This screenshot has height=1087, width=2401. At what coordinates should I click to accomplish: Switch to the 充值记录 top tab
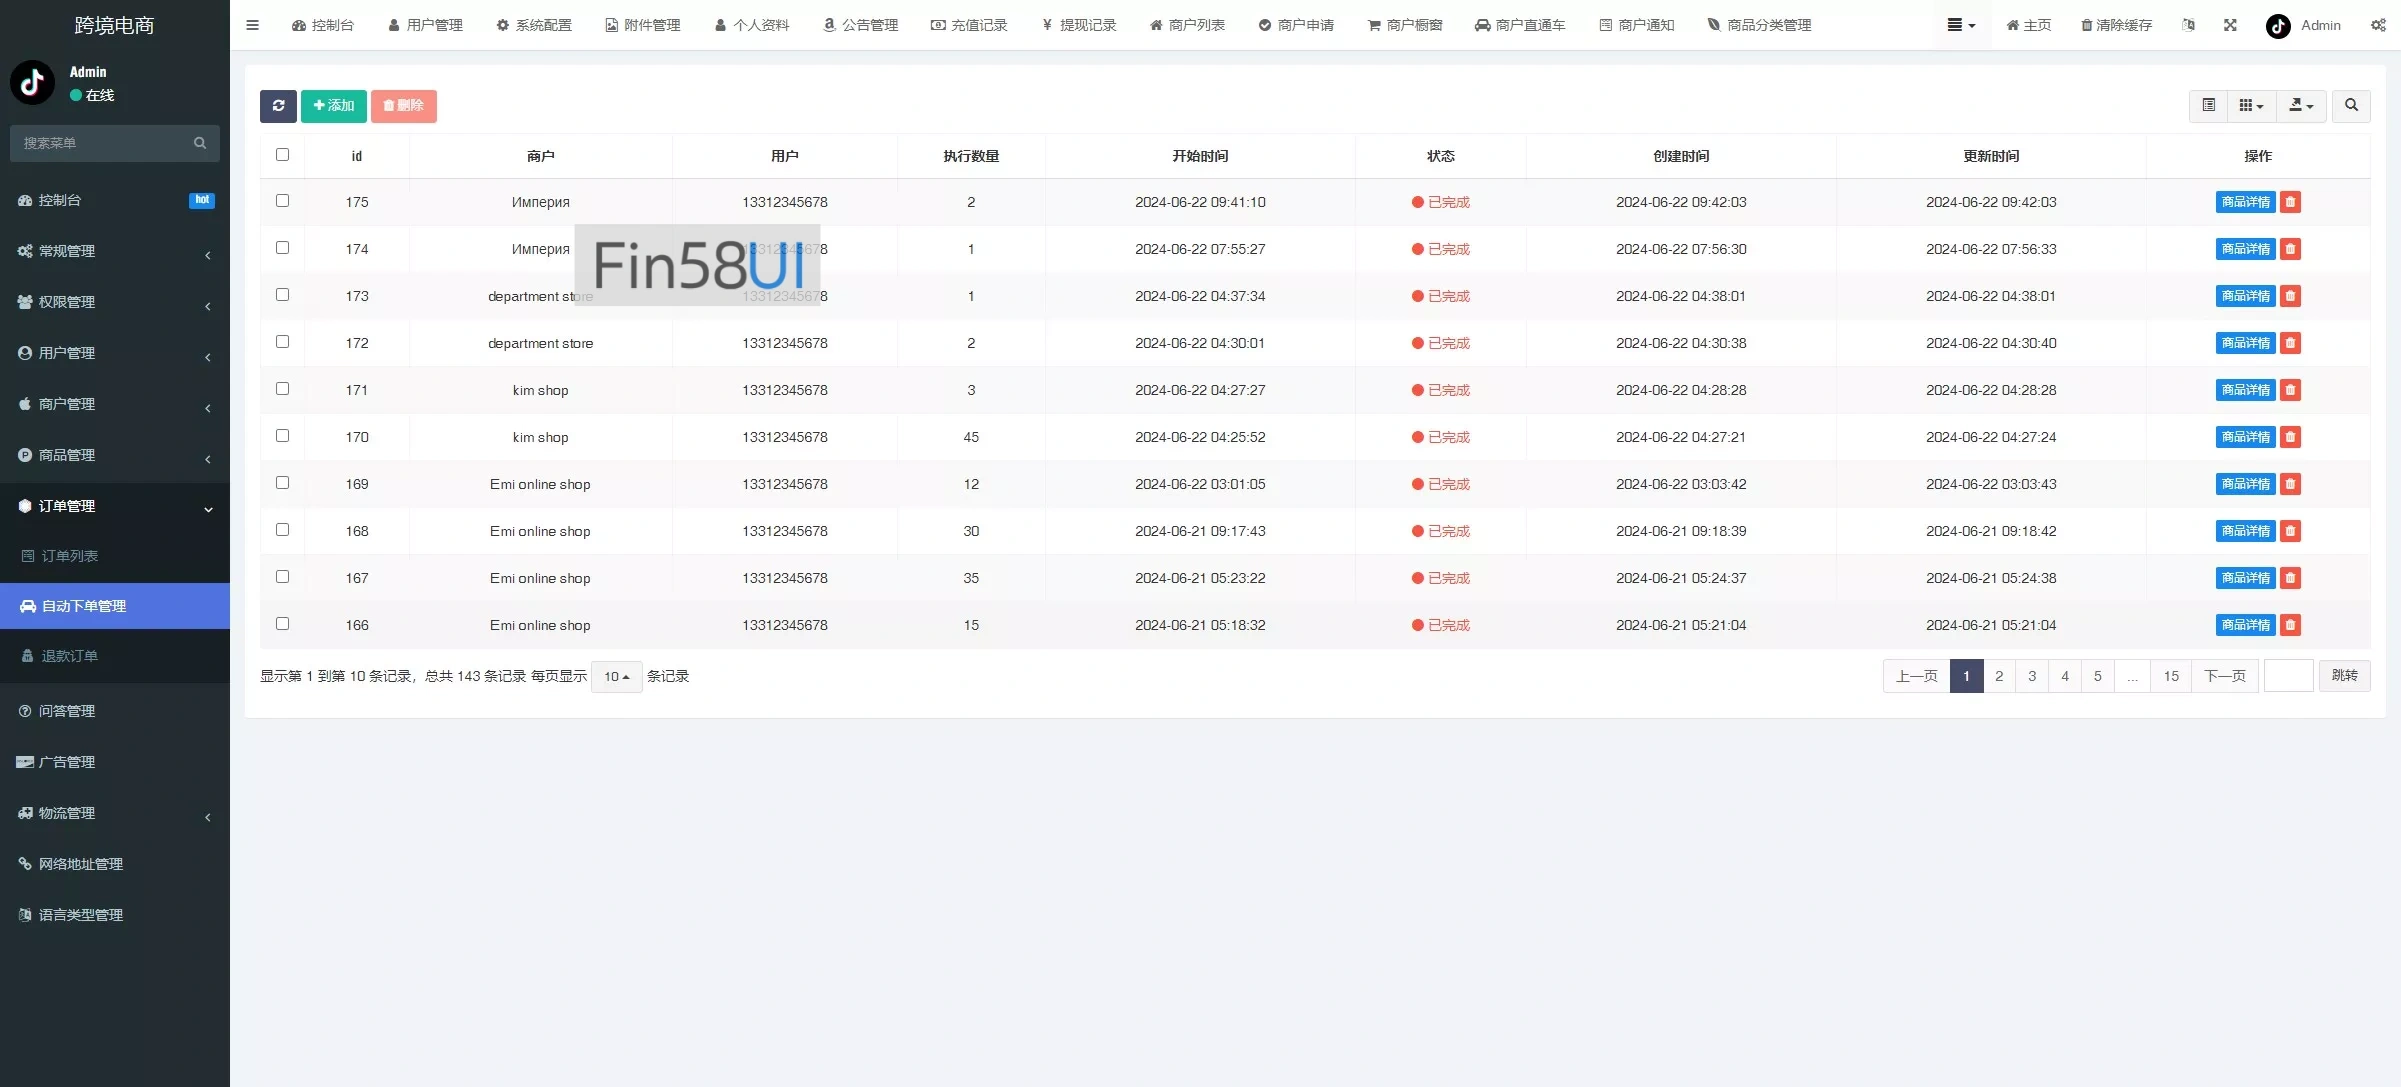[x=969, y=25]
